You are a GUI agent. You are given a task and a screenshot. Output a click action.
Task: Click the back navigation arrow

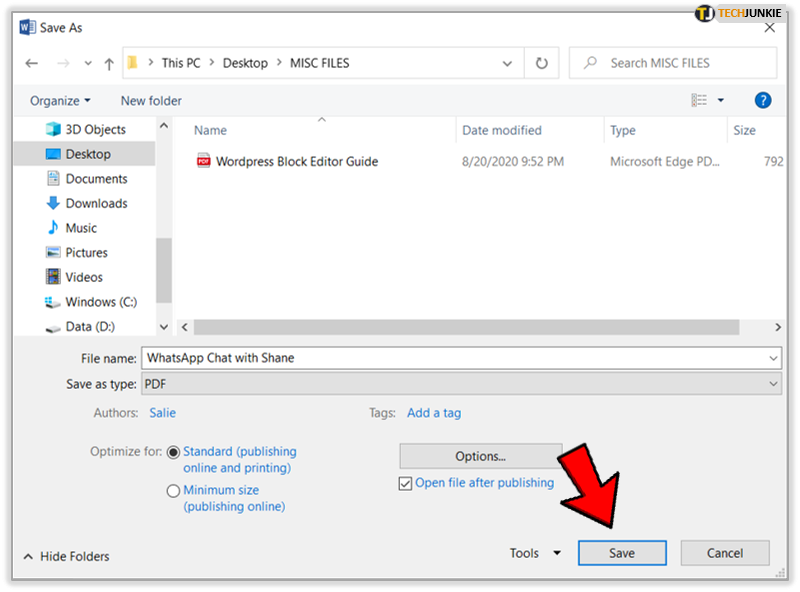tap(32, 63)
